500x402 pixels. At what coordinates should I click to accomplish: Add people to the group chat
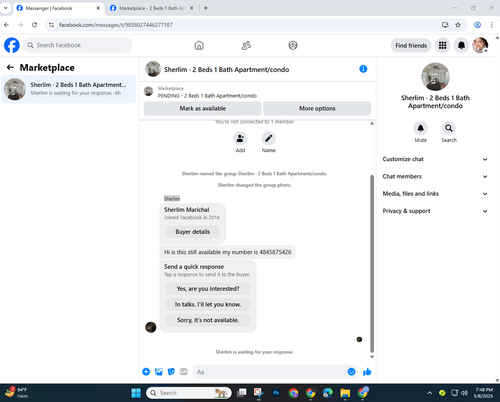click(x=240, y=138)
